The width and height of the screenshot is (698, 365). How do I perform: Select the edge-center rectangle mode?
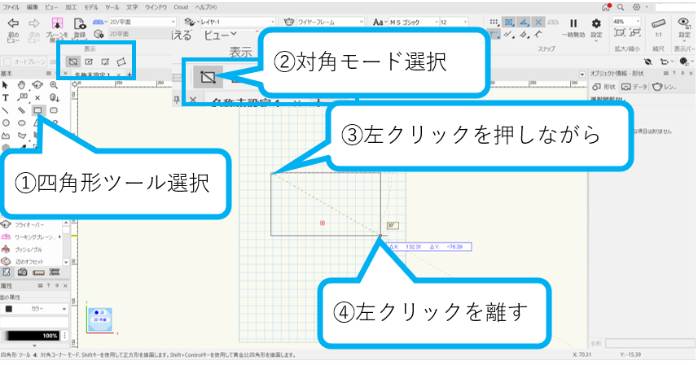click(105, 62)
